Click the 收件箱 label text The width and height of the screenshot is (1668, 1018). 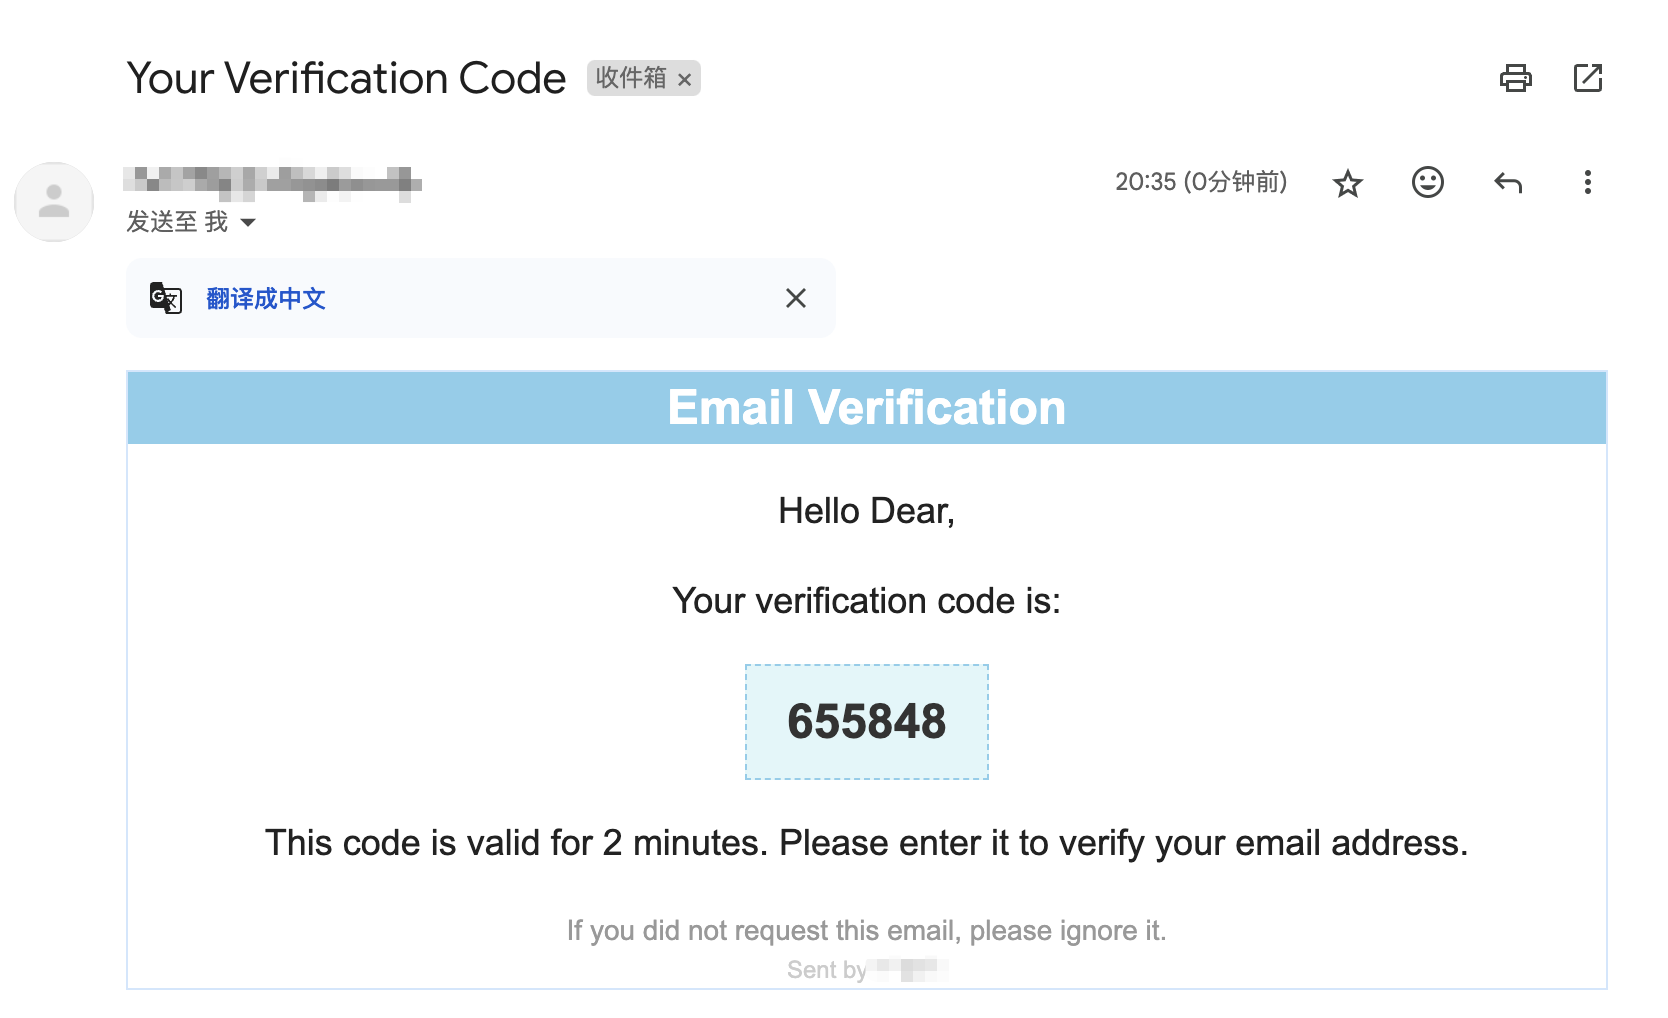point(630,78)
